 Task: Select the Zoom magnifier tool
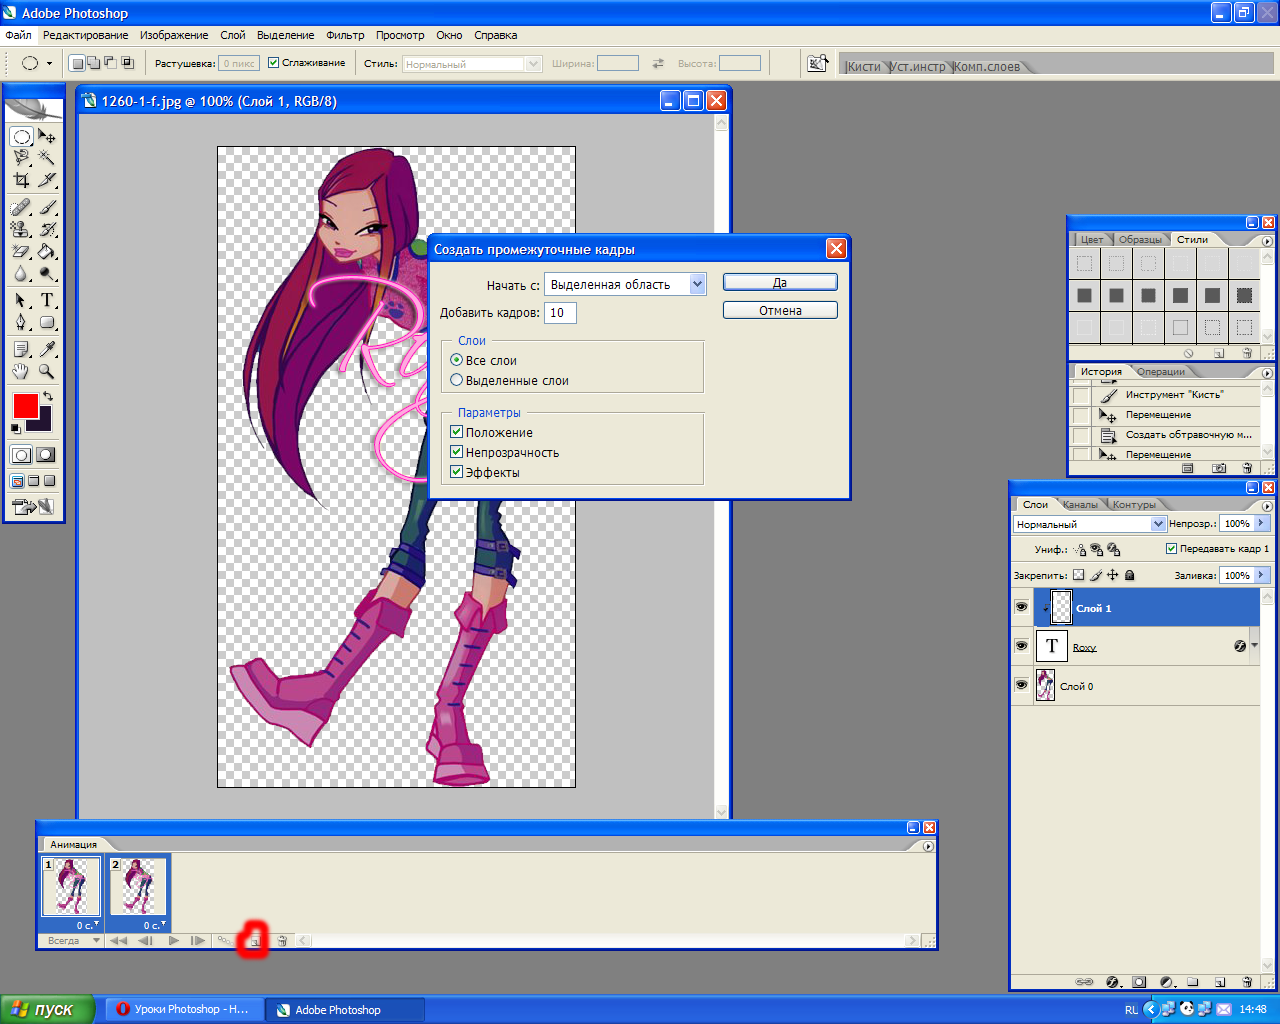tap(47, 371)
